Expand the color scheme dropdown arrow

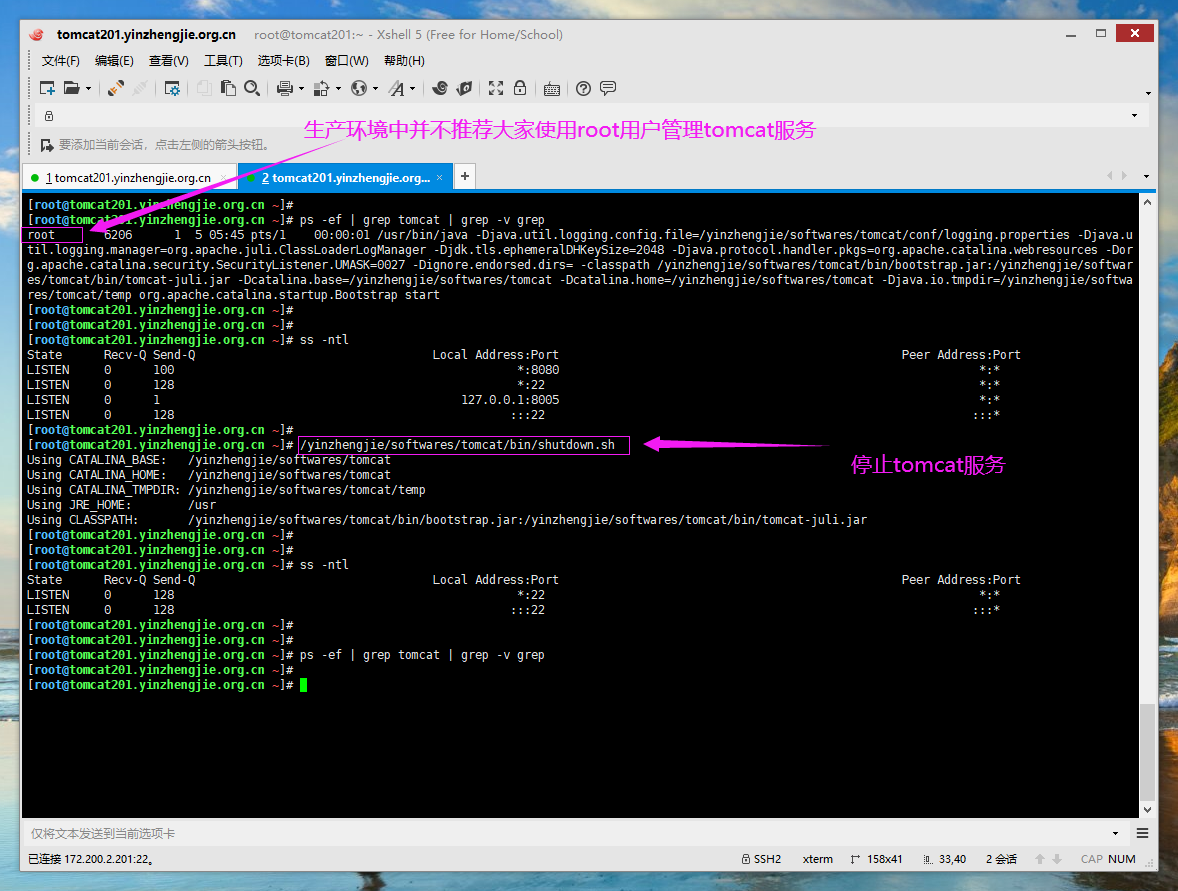click(x=338, y=89)
